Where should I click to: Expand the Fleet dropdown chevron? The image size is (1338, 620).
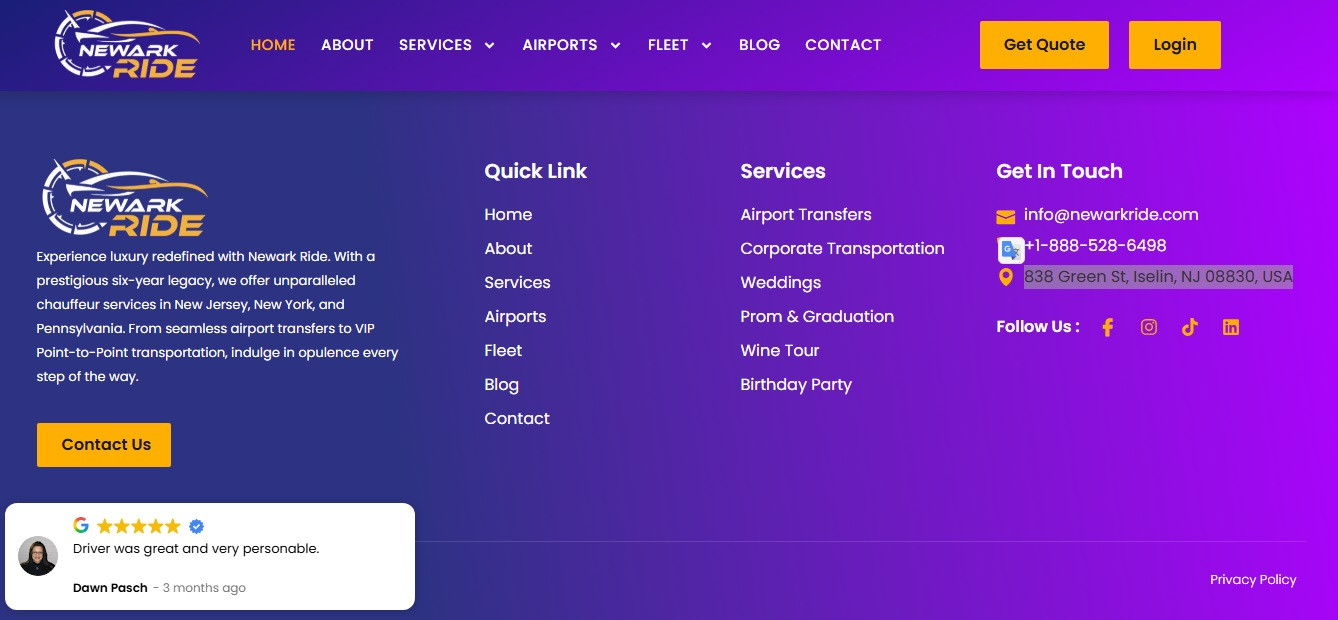706,45
